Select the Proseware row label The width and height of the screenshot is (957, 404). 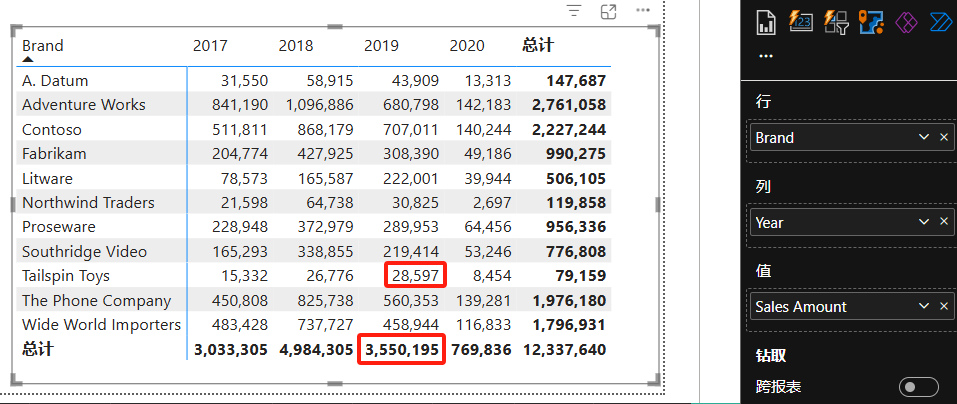(x=59, y=227)
